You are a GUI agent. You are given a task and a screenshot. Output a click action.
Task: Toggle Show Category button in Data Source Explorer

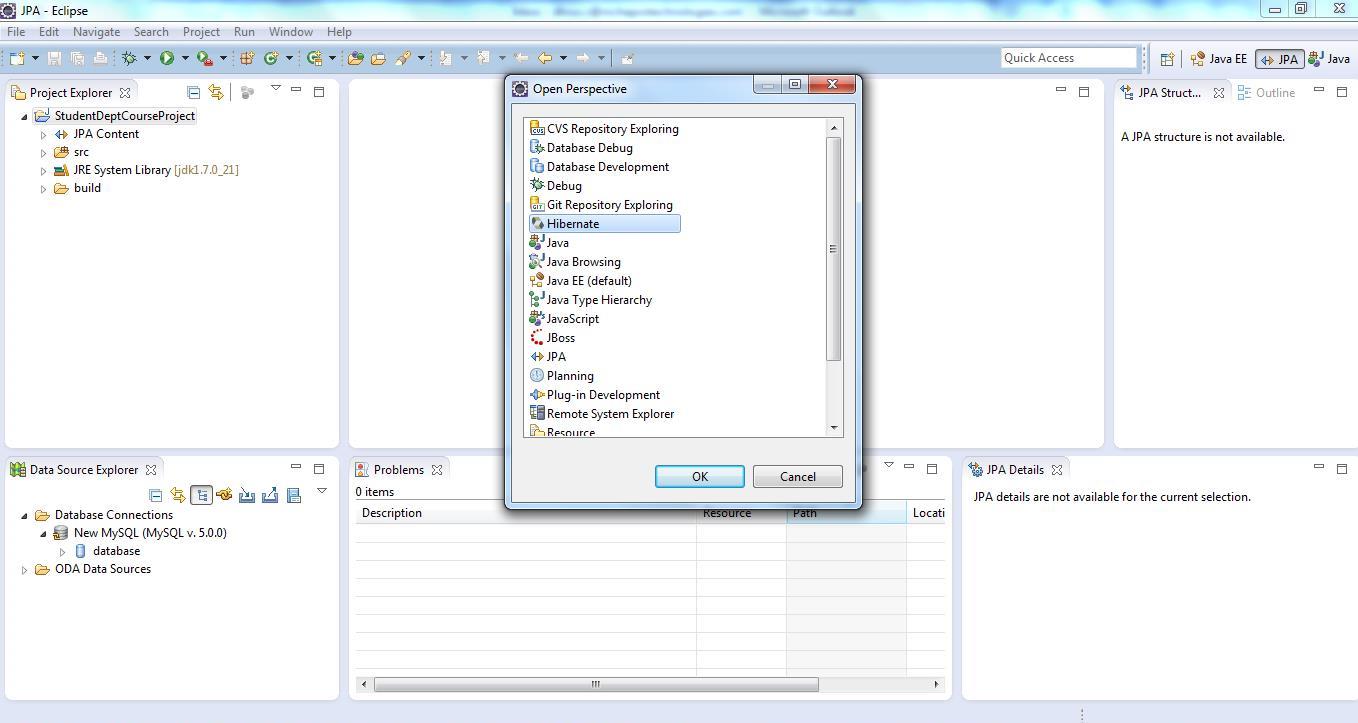click(201, 495)
